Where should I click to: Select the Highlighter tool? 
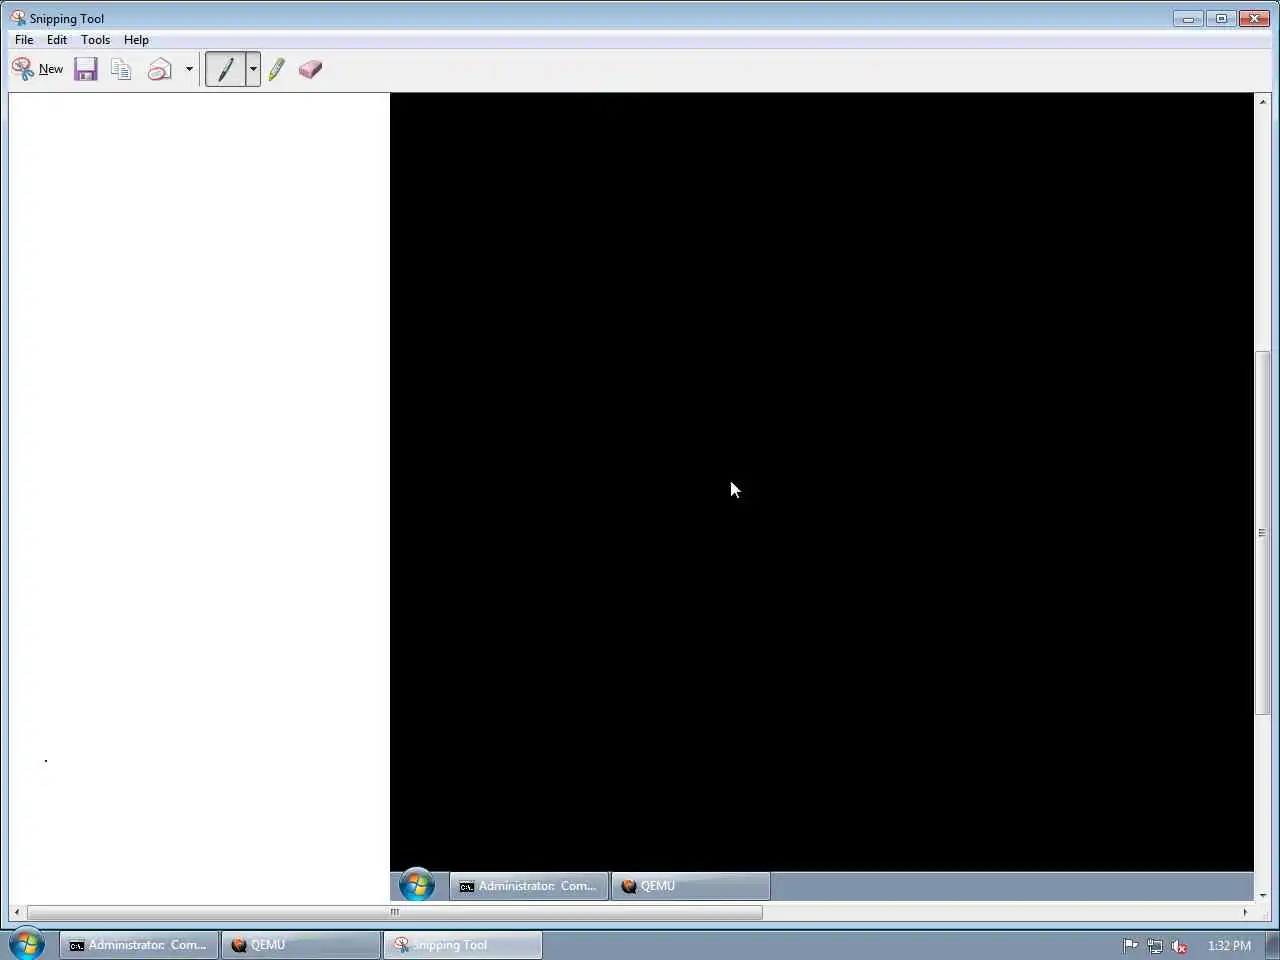point(277,69)
